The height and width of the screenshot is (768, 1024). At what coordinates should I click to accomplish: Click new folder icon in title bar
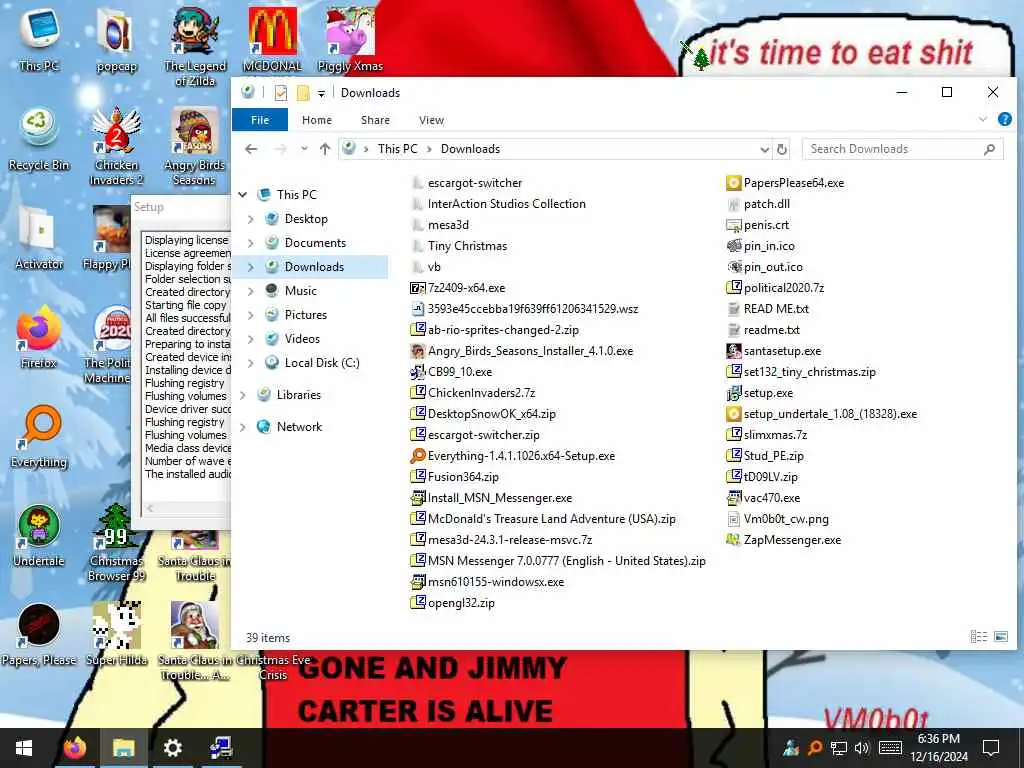pyautogui.click(x=303, y=93)
